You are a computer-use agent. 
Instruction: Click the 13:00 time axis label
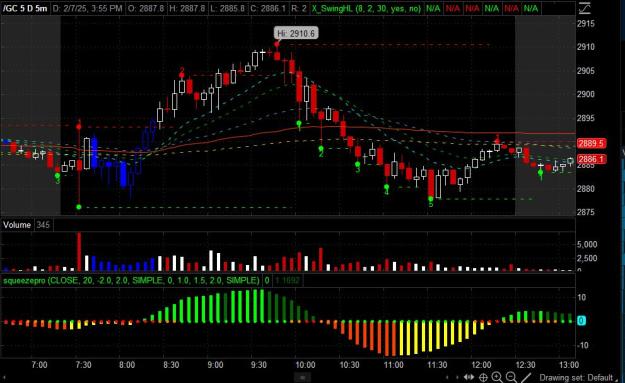point(569,365)
